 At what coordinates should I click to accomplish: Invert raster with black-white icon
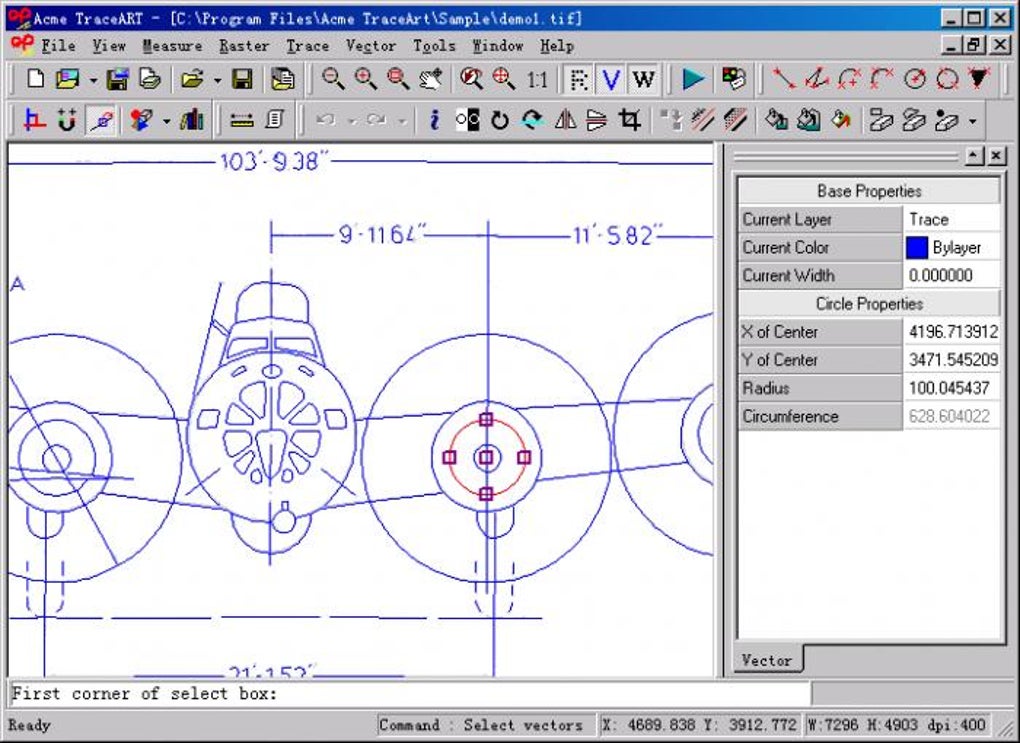coord(467,120)
